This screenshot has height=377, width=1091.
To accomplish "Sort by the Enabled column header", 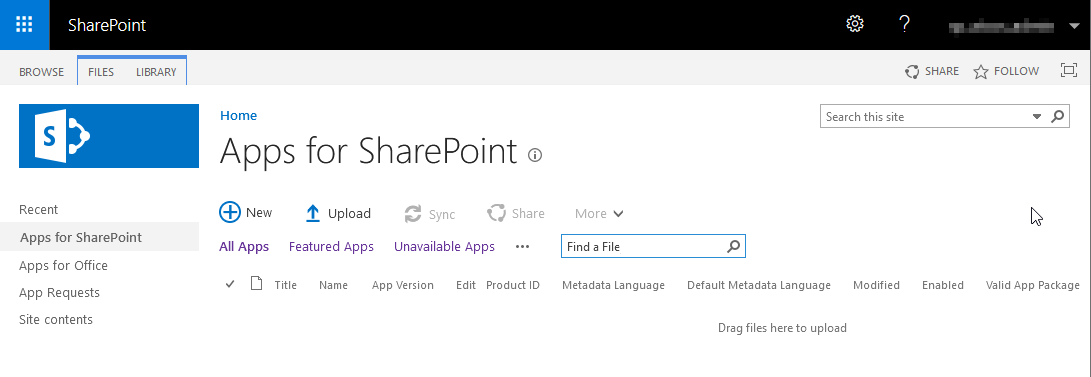I will [943, 285].
